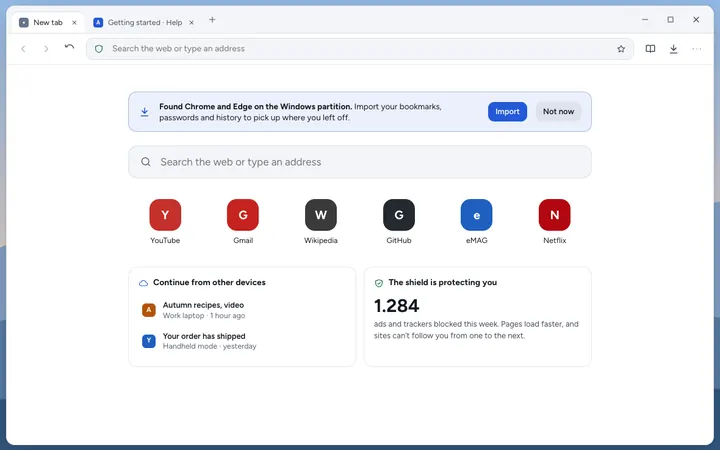Open the shield icon in the address bar

tap(99, 49)
